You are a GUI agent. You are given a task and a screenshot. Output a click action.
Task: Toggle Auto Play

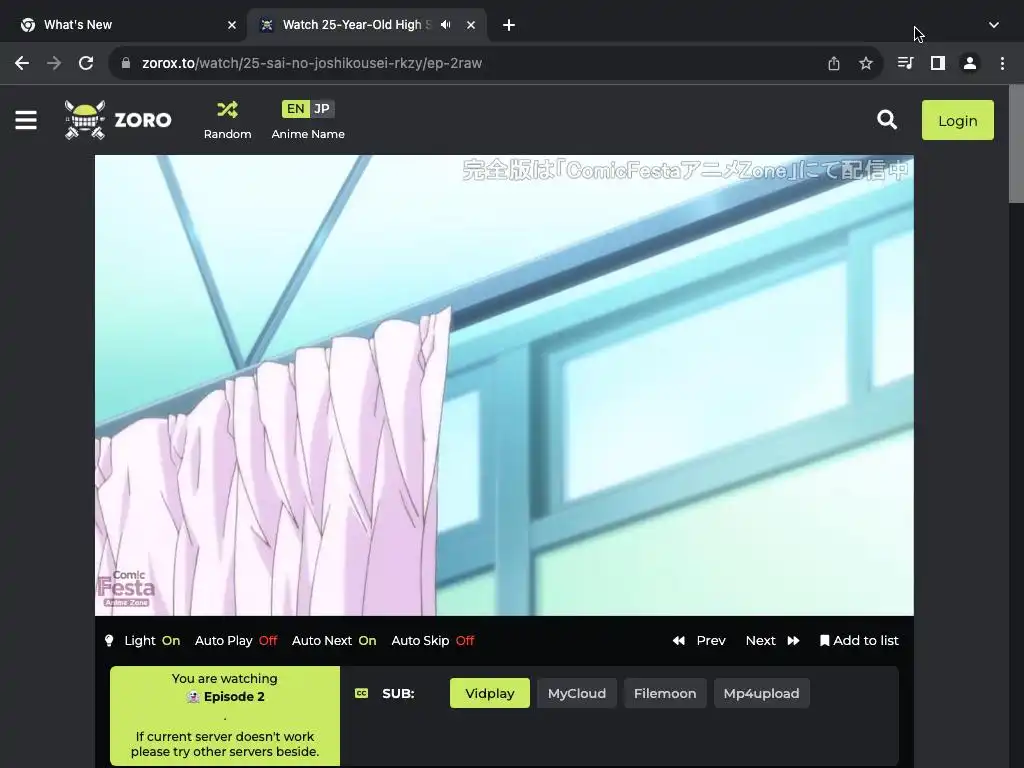point(236,641)
